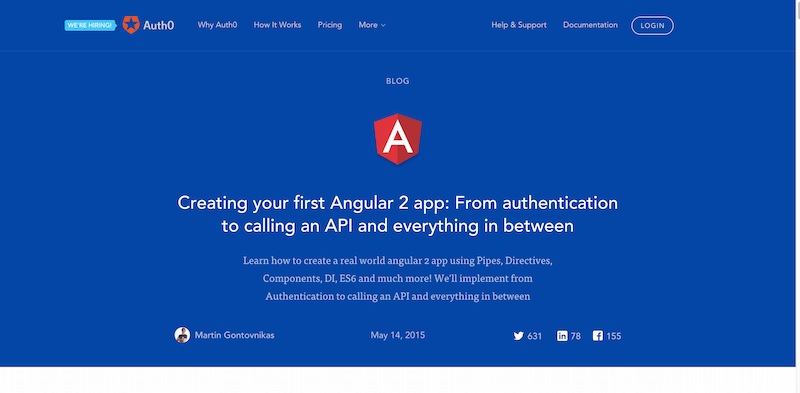
Task: Go to How It Works page
Action: click(277, 25)
